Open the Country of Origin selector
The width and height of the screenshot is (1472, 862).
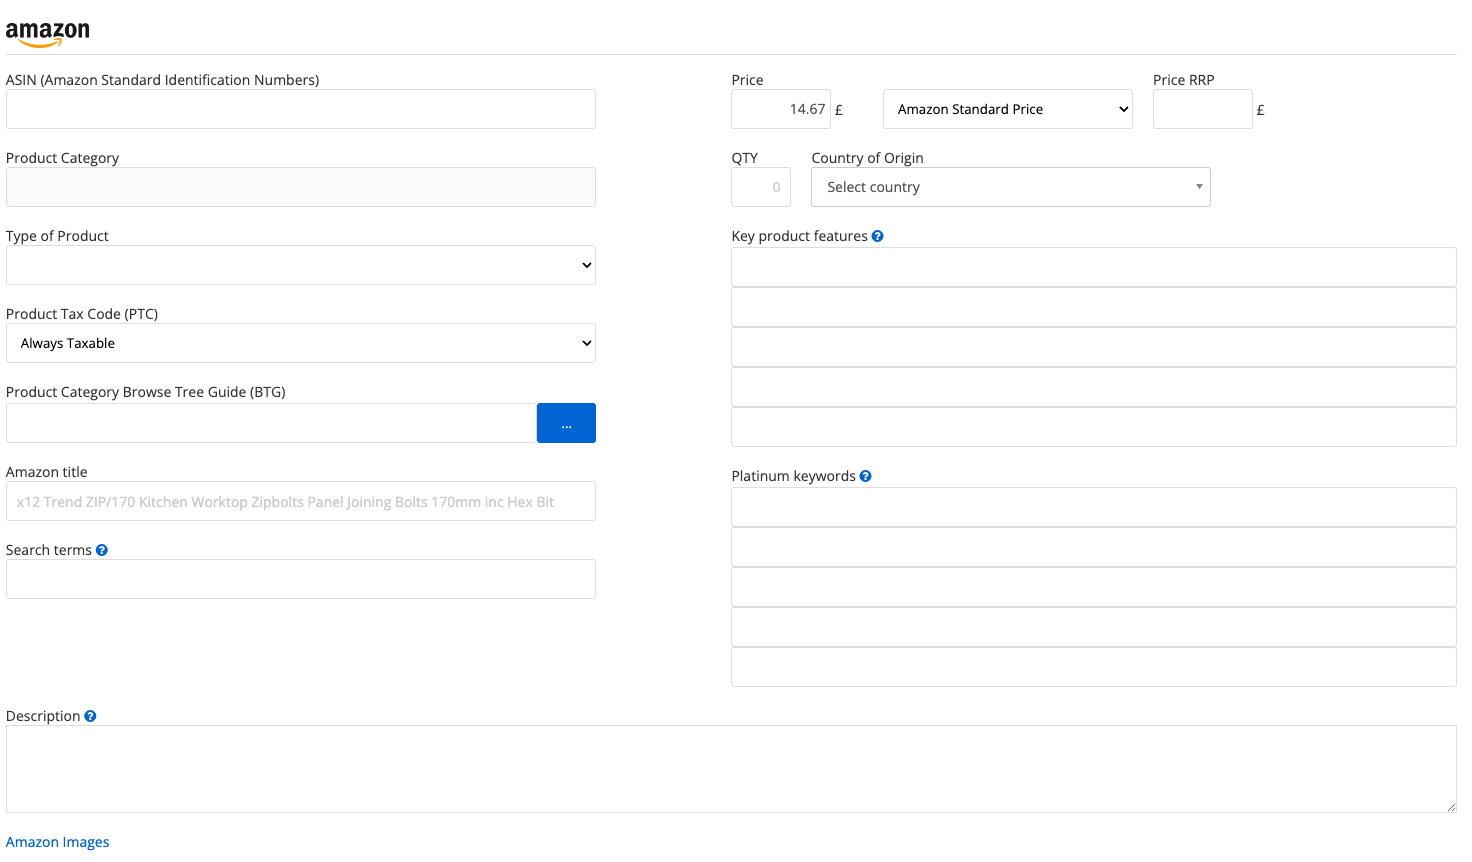[1011, 187]
